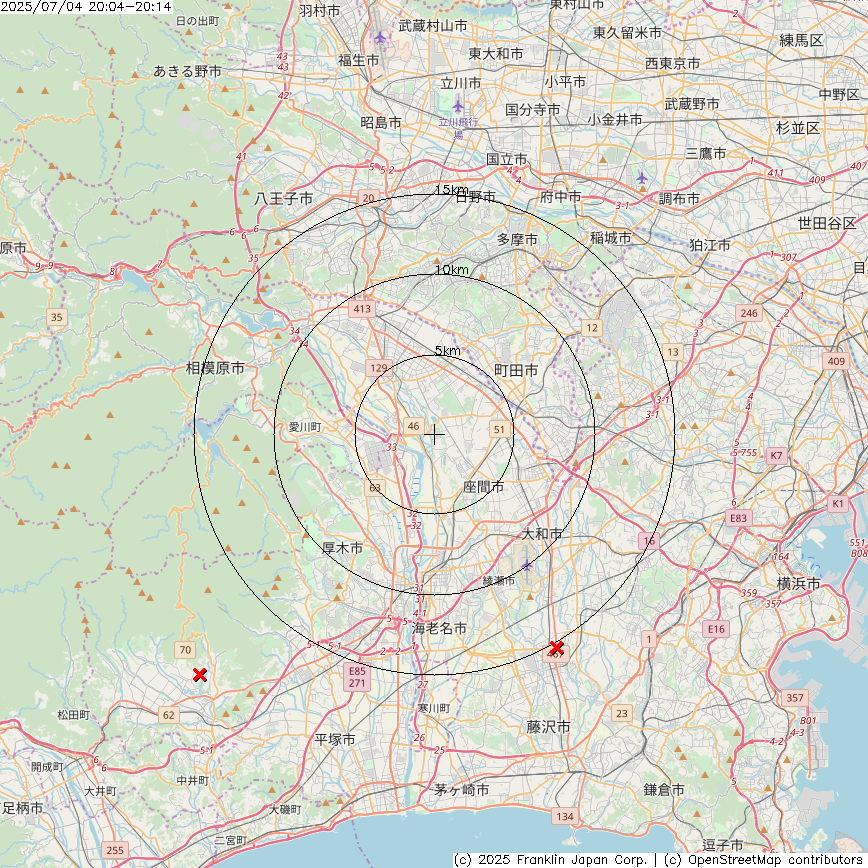Click the route 51 road shield
The width and height of the screenshot is (868, 868).
[x=499, y=429]
